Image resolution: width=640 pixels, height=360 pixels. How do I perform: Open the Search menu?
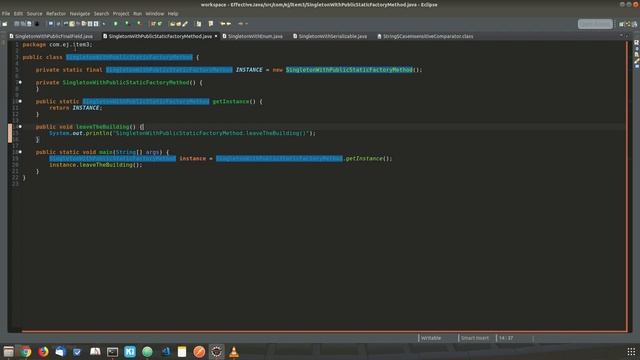click(101, 13)
